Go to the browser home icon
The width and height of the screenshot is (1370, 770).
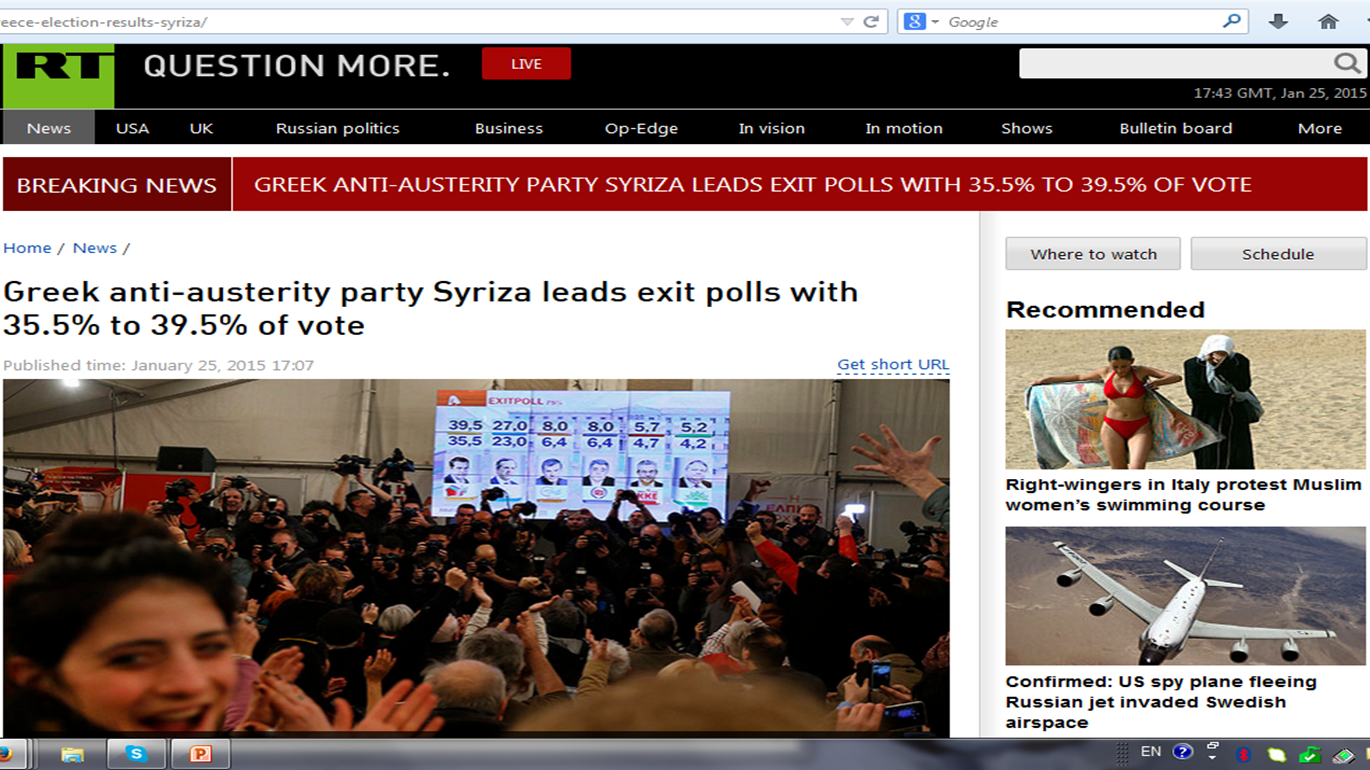pos(1328,21)
